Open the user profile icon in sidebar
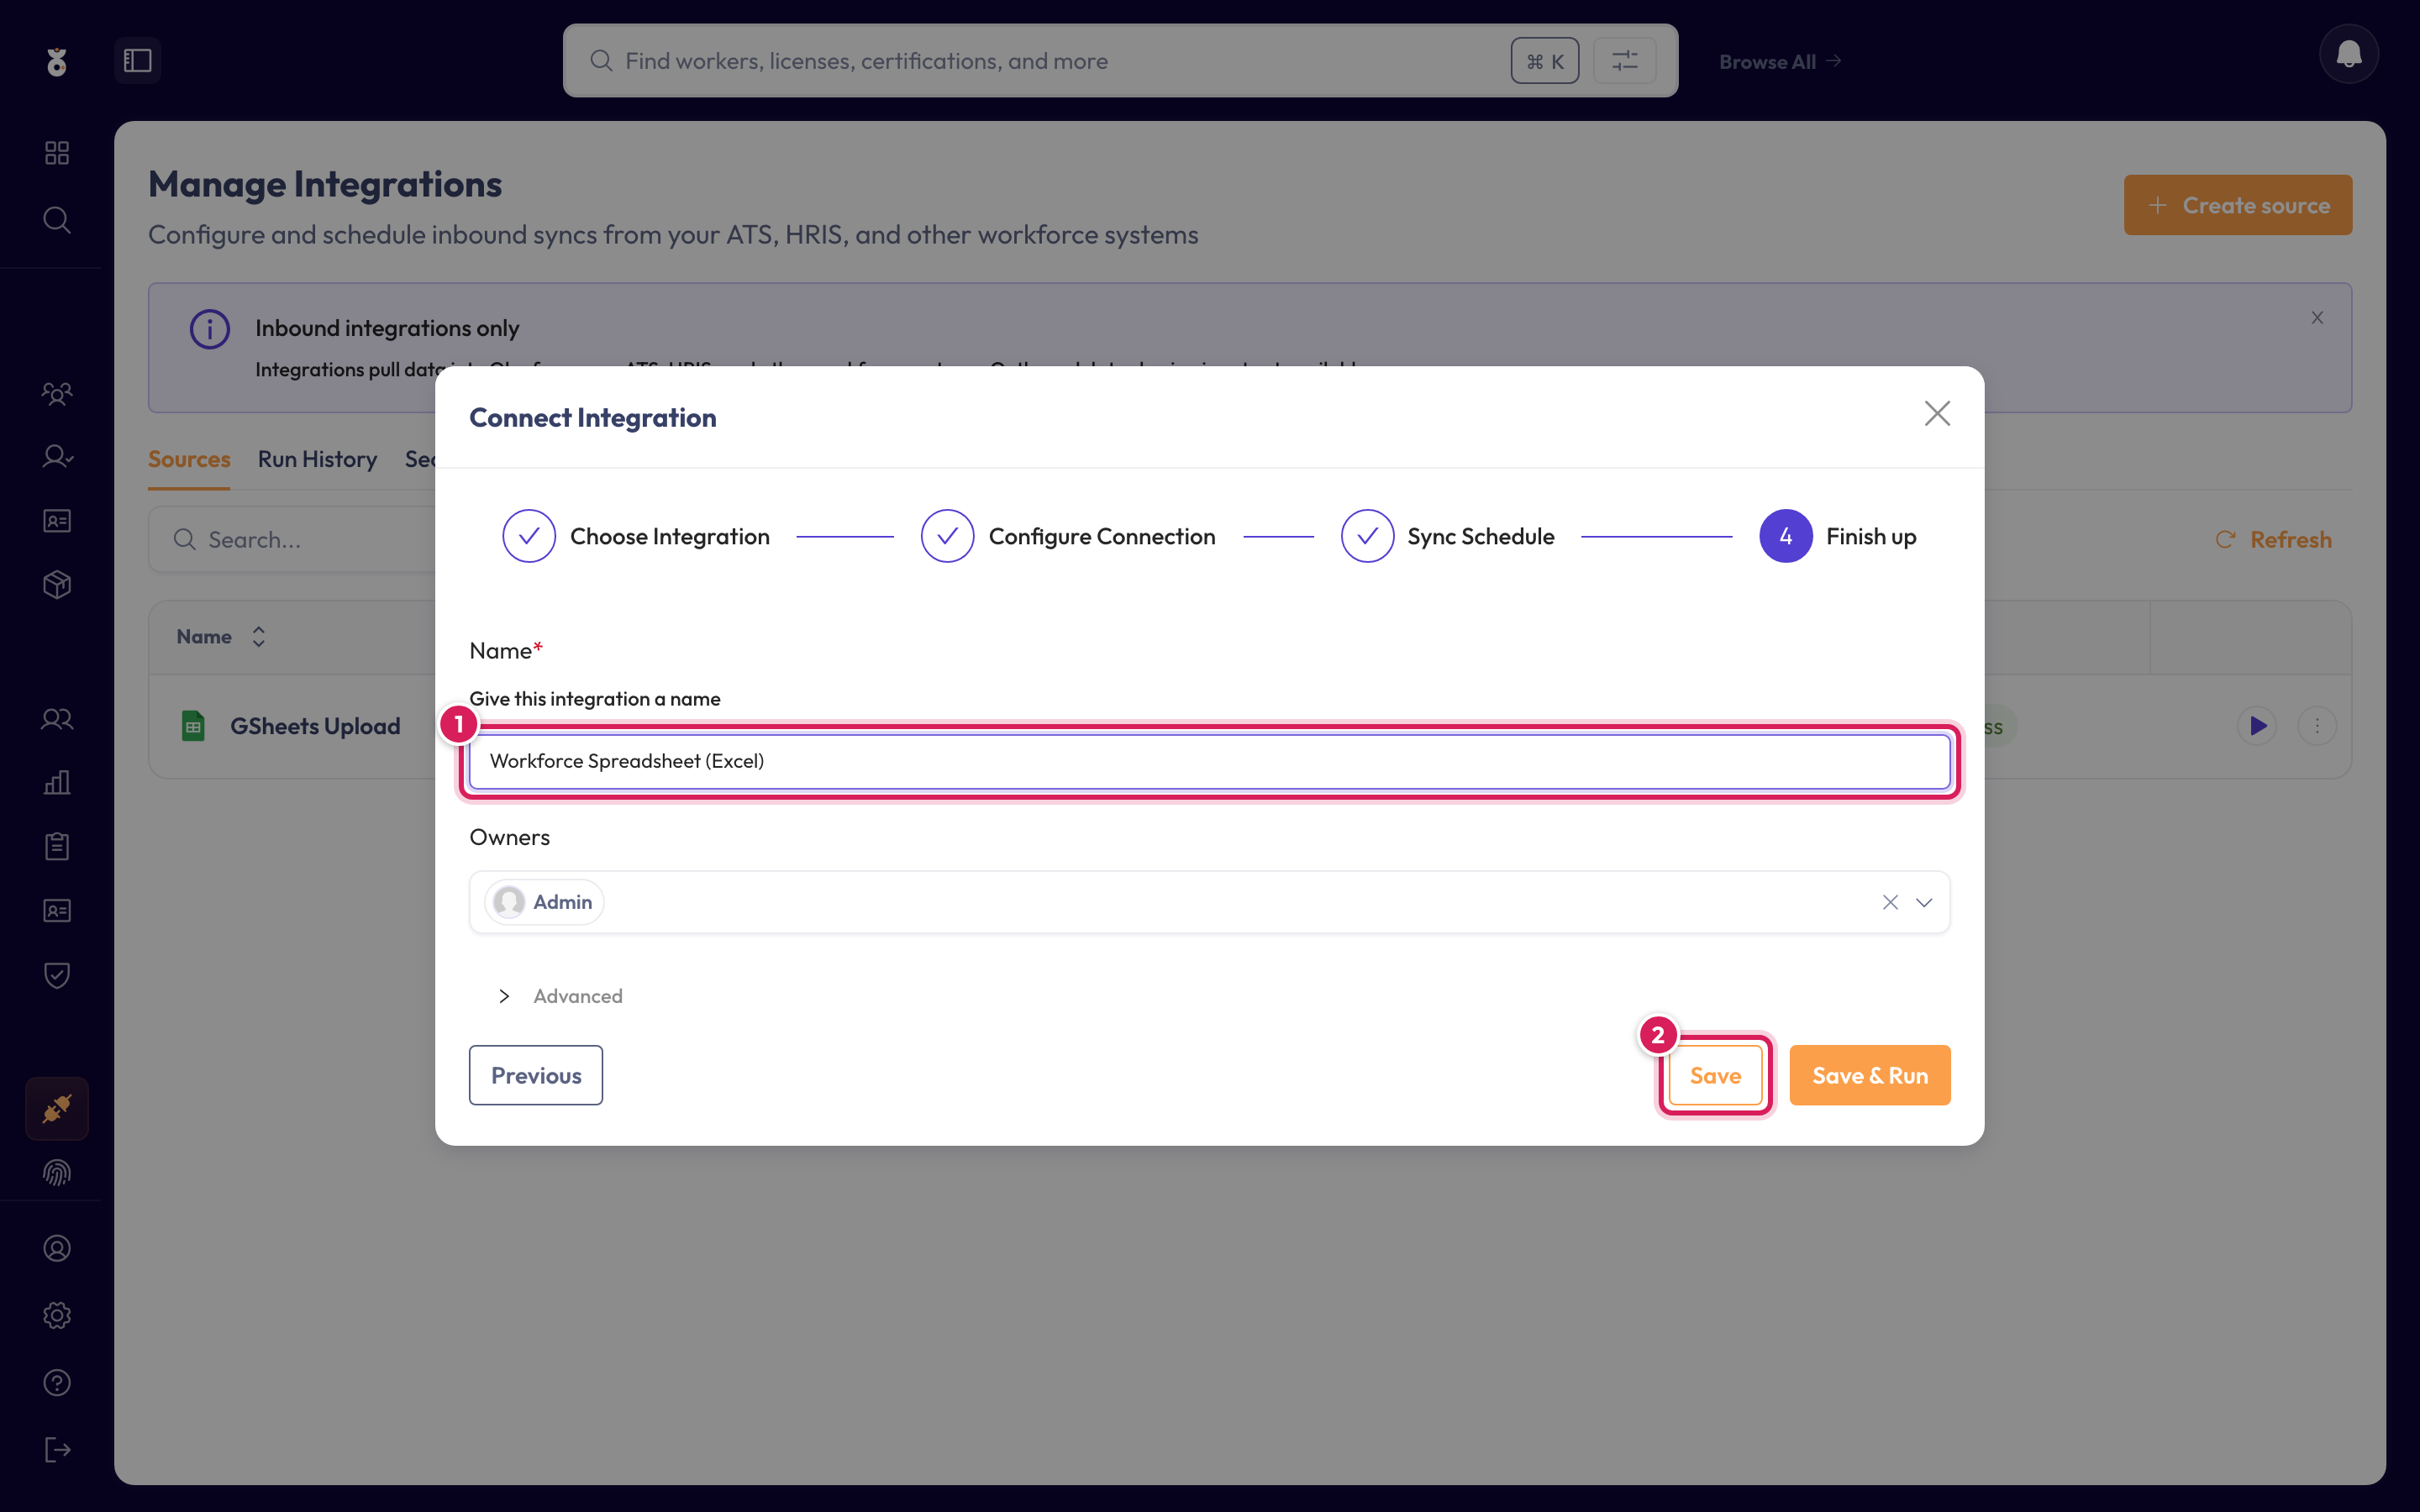2420x1512 pixels. [x=57, y=1248]
